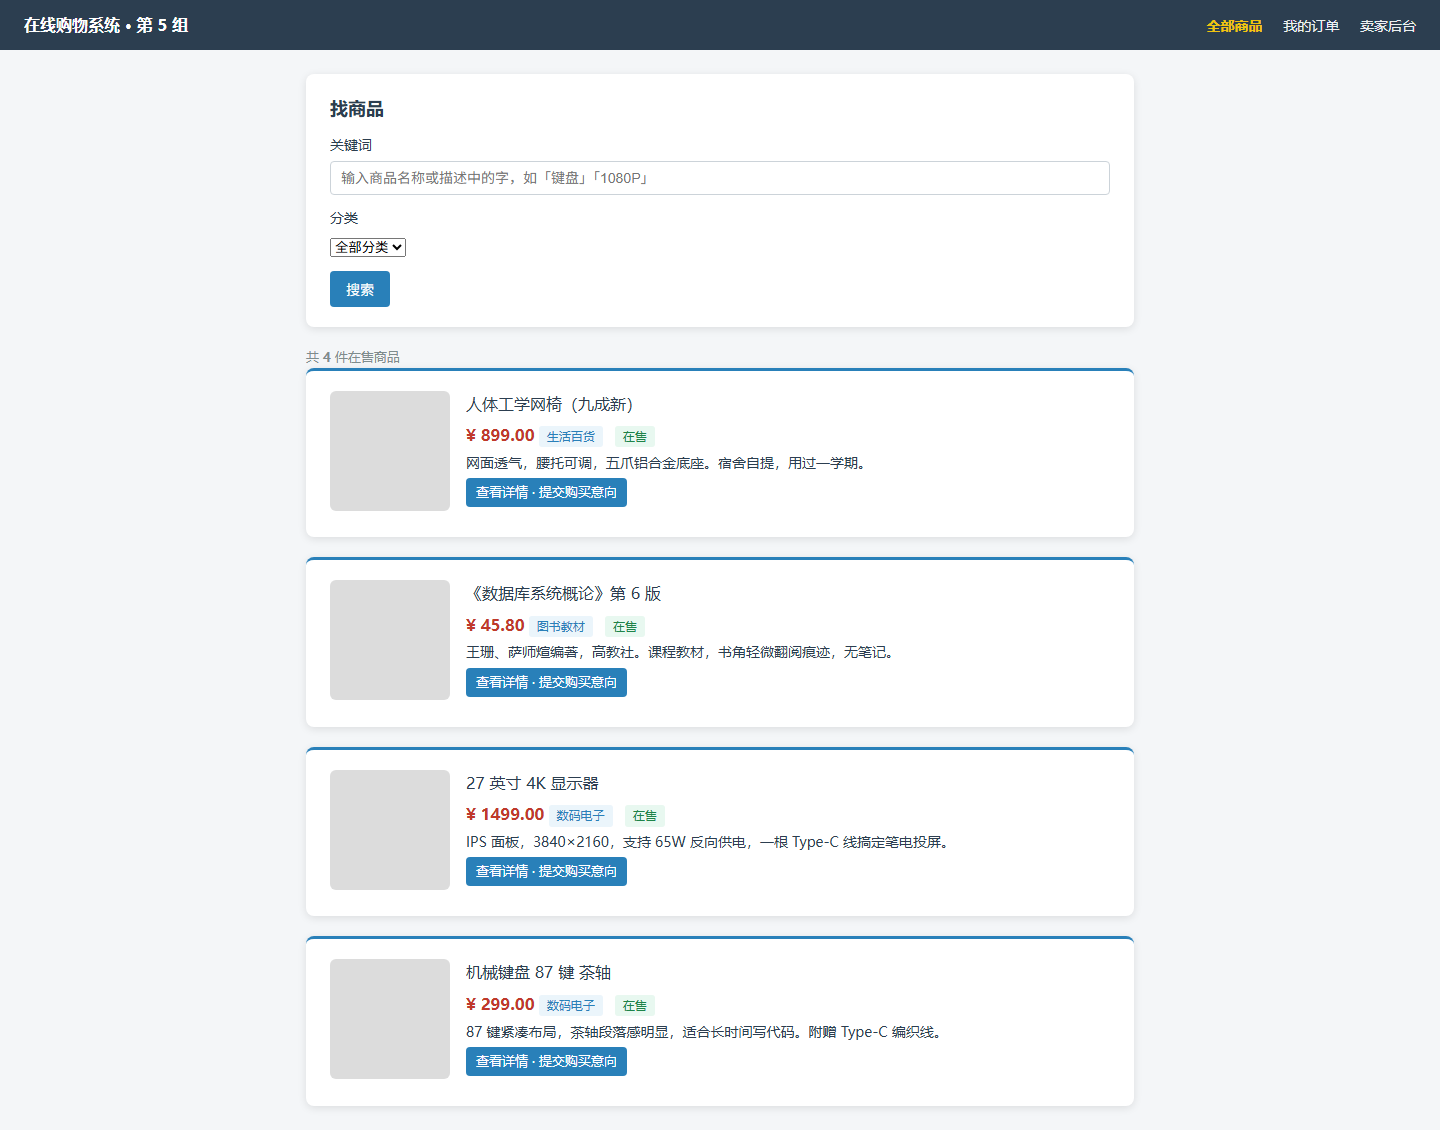Image resolution: width=1440 pixels, height=1130 pixels.
Task: Click the price ¥ 1499.00
Action: point(505,815)
